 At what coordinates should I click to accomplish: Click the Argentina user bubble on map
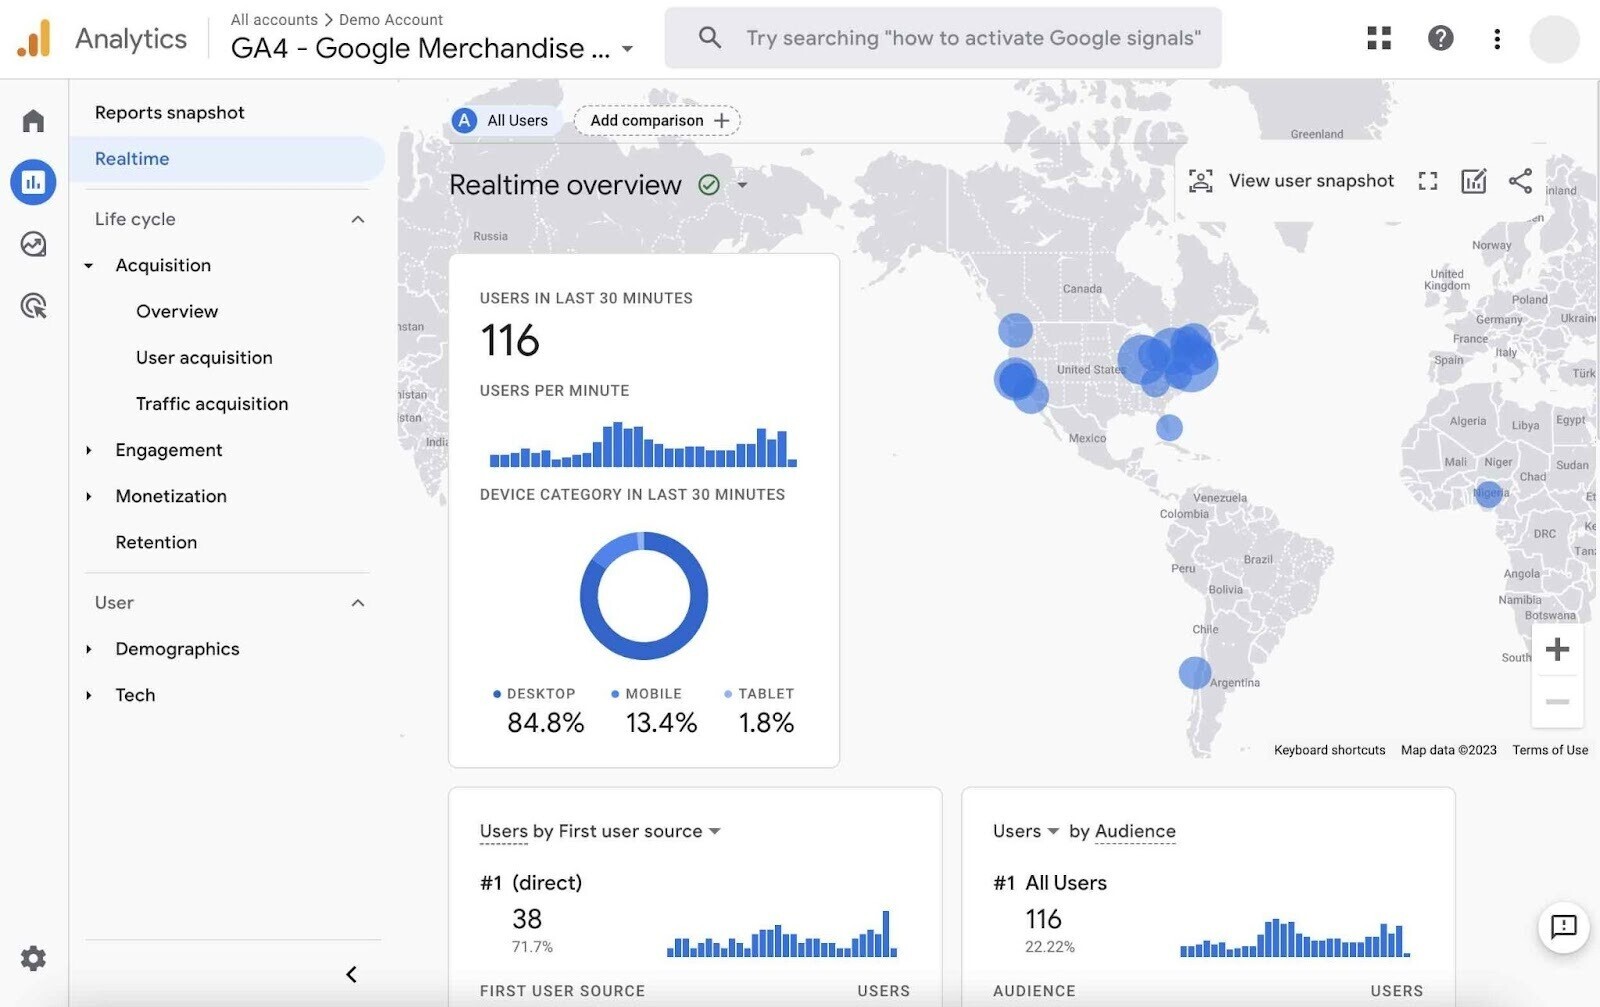pyautogui.click(x=1194, y=673)
